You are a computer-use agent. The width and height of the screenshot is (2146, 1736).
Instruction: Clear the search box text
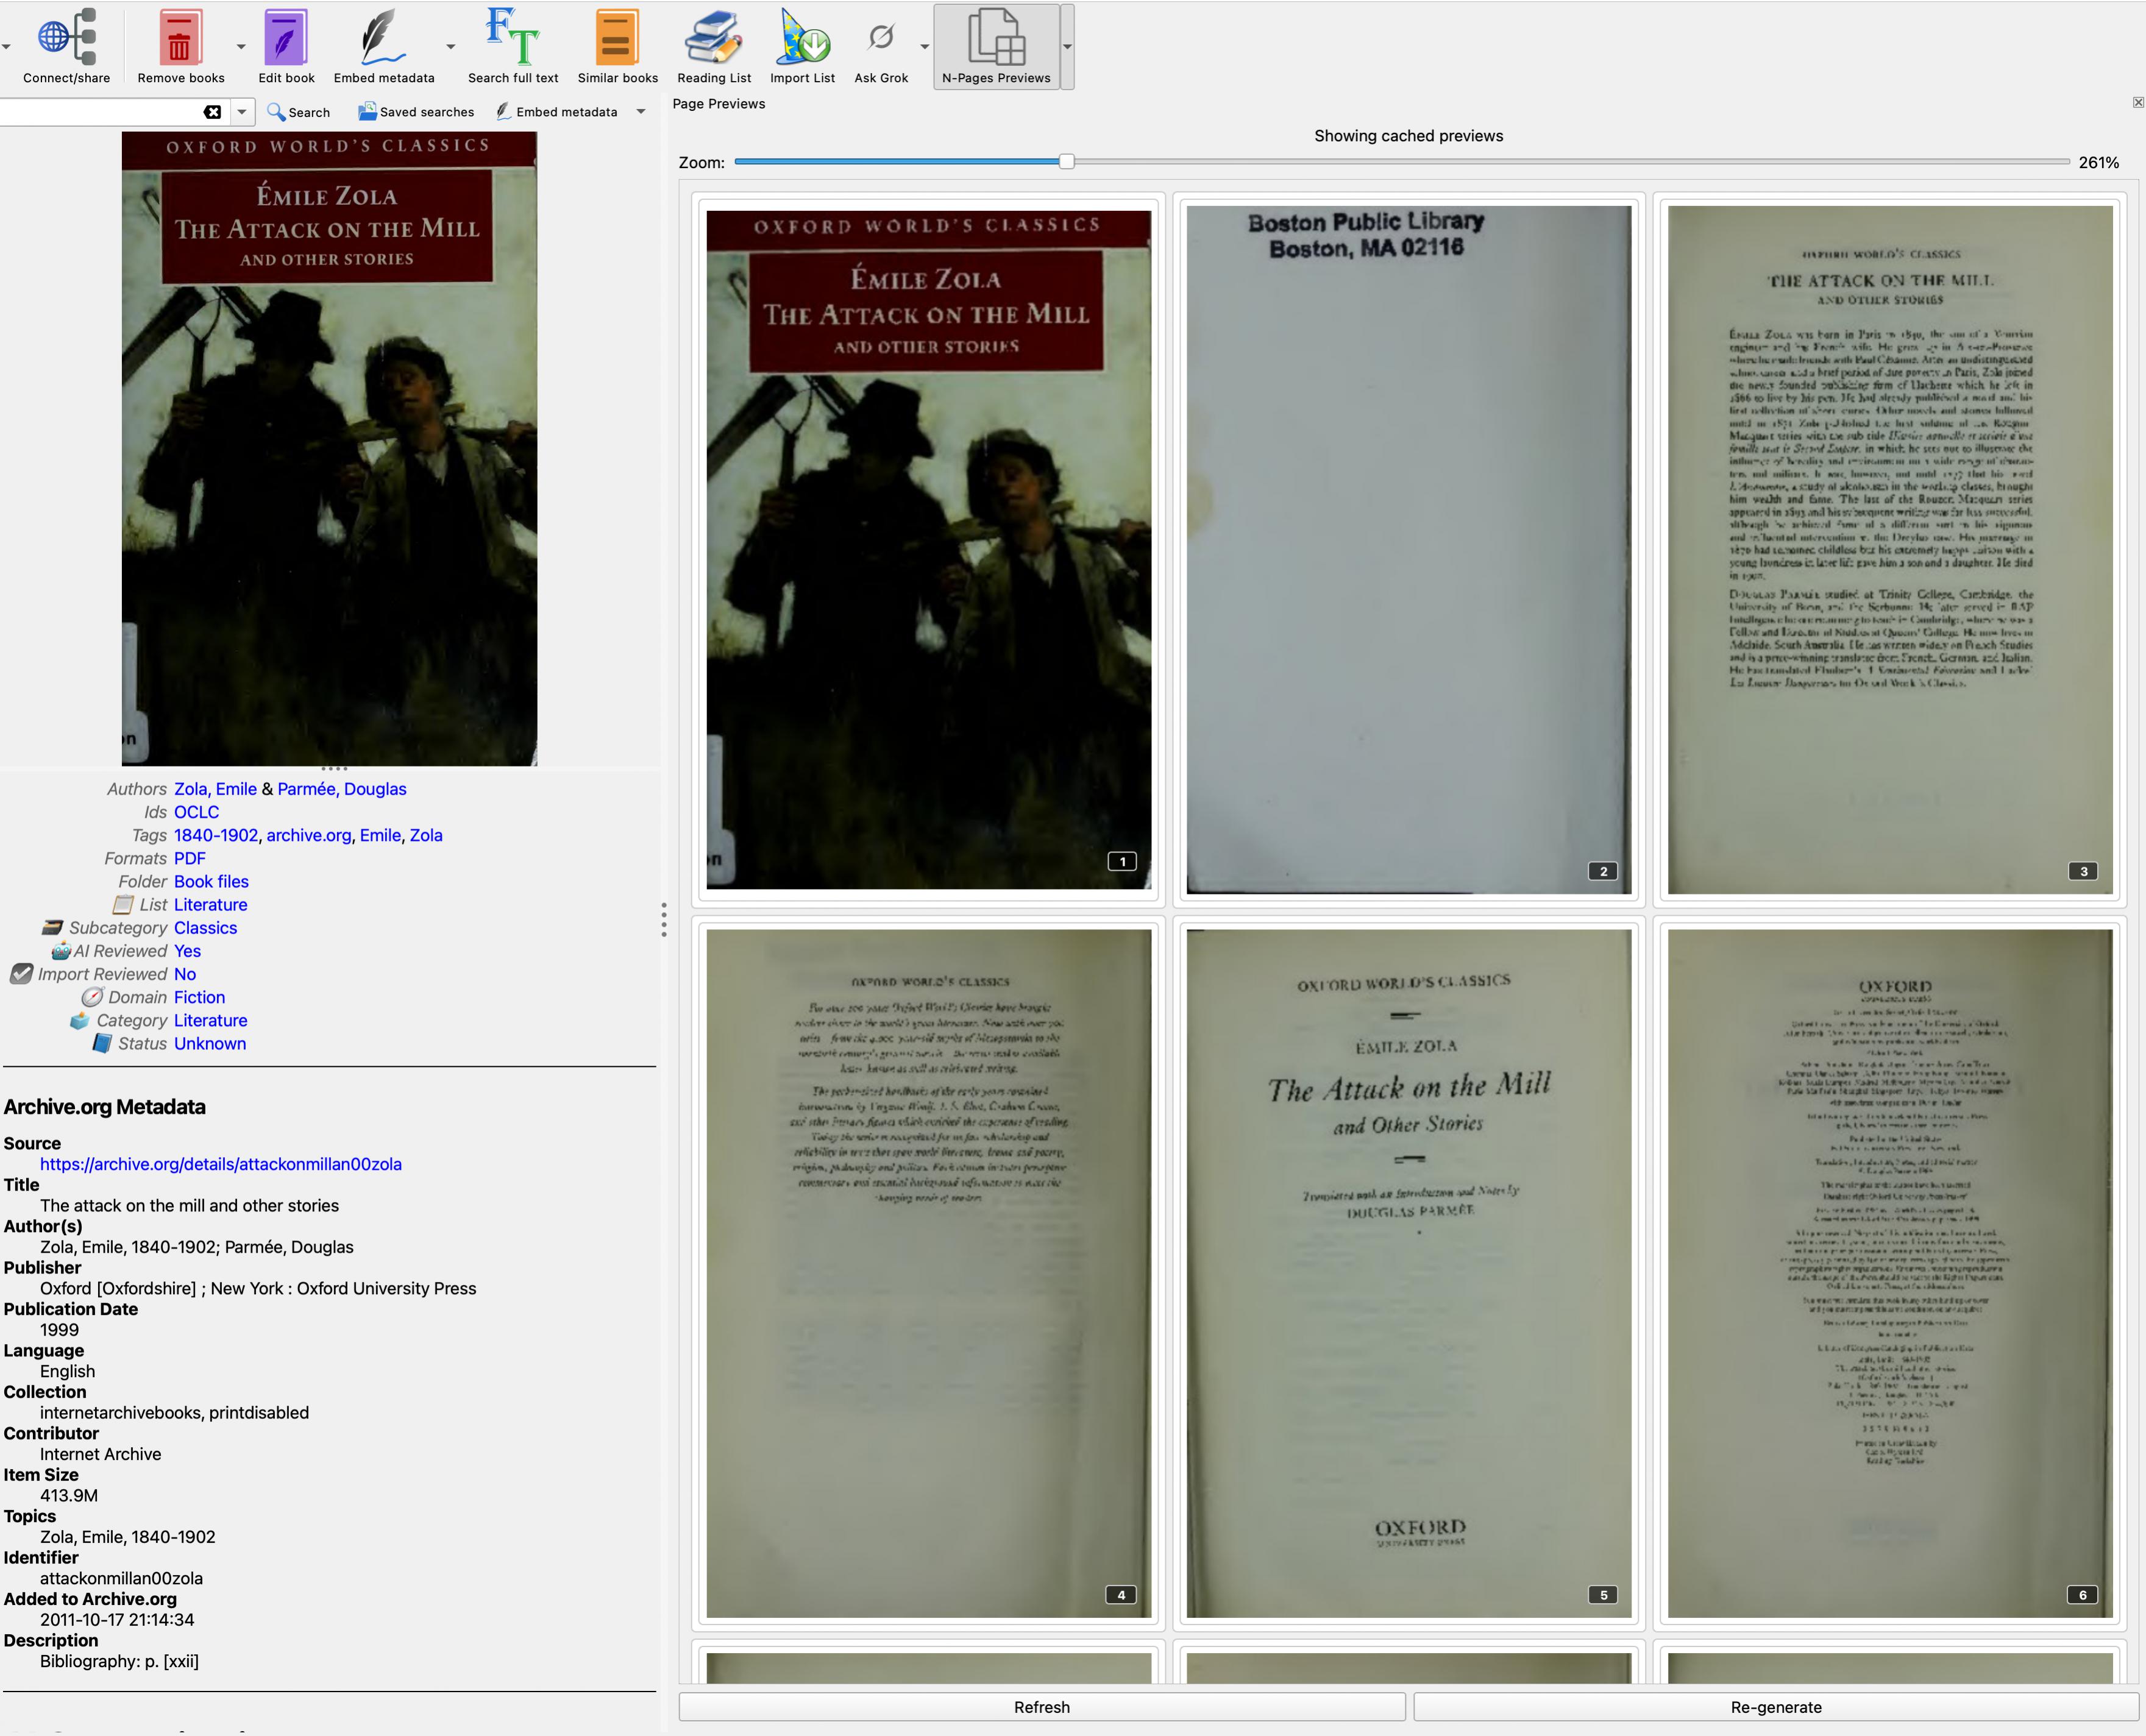[212, 112]
